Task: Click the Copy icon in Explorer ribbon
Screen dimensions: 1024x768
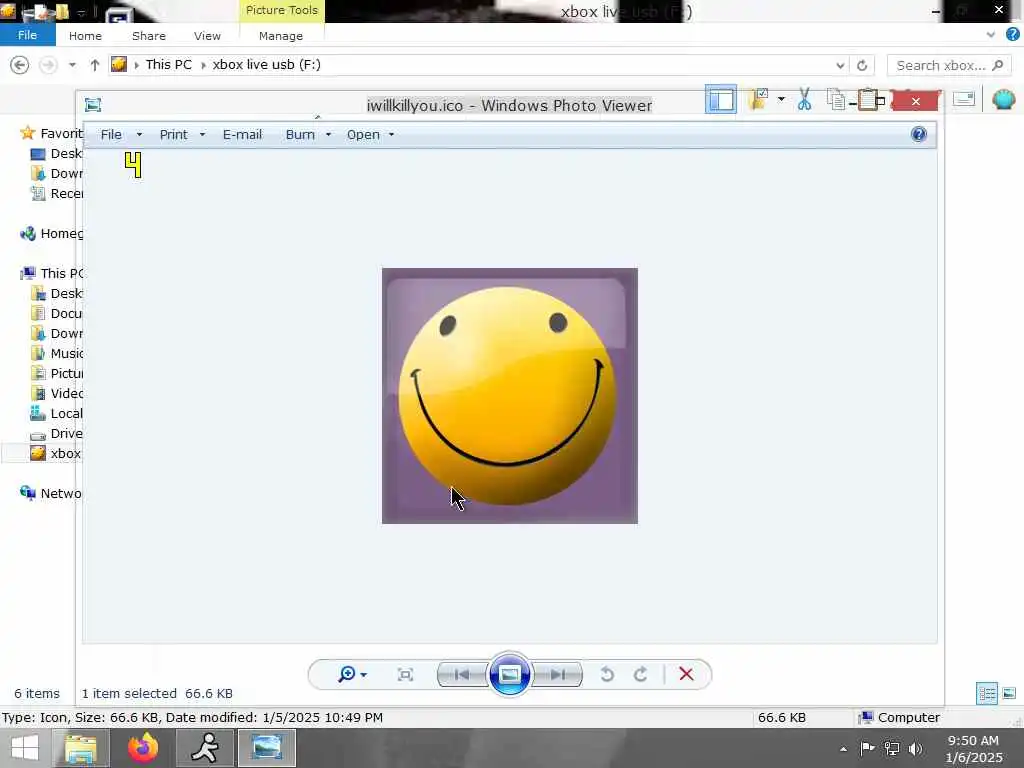Action: point(836,100)
